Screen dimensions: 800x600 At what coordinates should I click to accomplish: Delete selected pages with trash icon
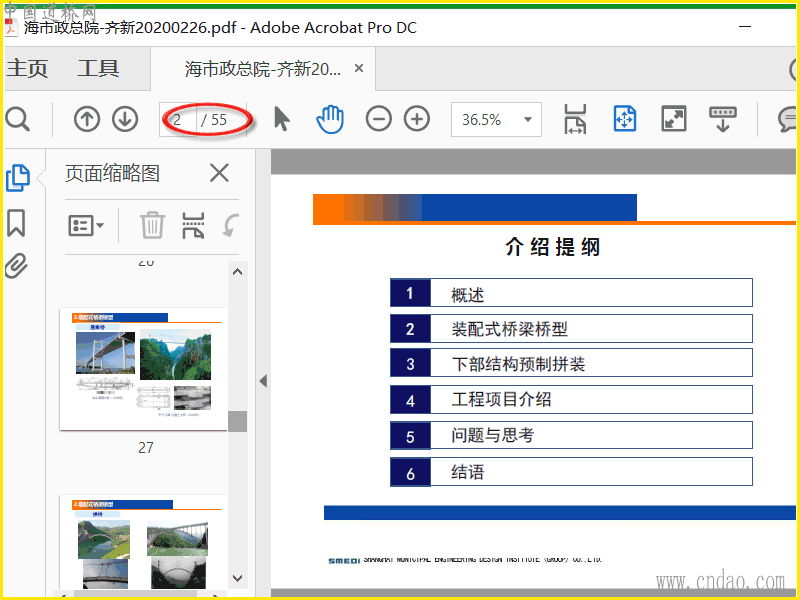[x=153, y=225]
